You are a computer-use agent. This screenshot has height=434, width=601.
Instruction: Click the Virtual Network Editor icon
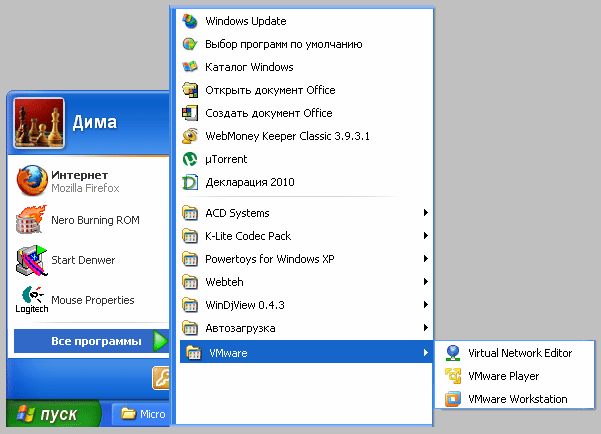(453, 353)
